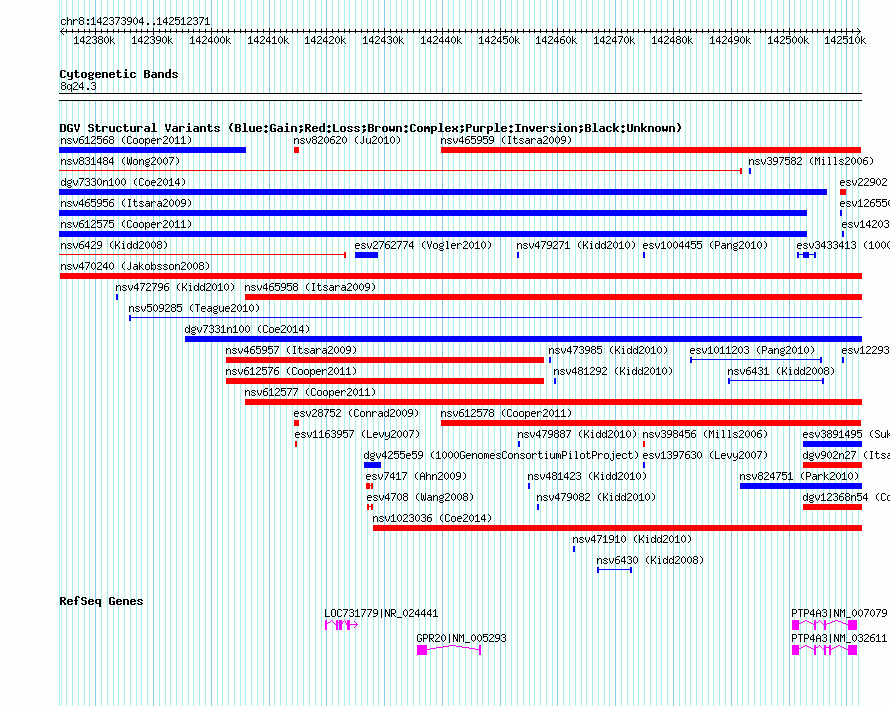Screen dimensions: 890x706
Task: Click nsv612576 (Cooper2011) label
Action: pos(291,371)
